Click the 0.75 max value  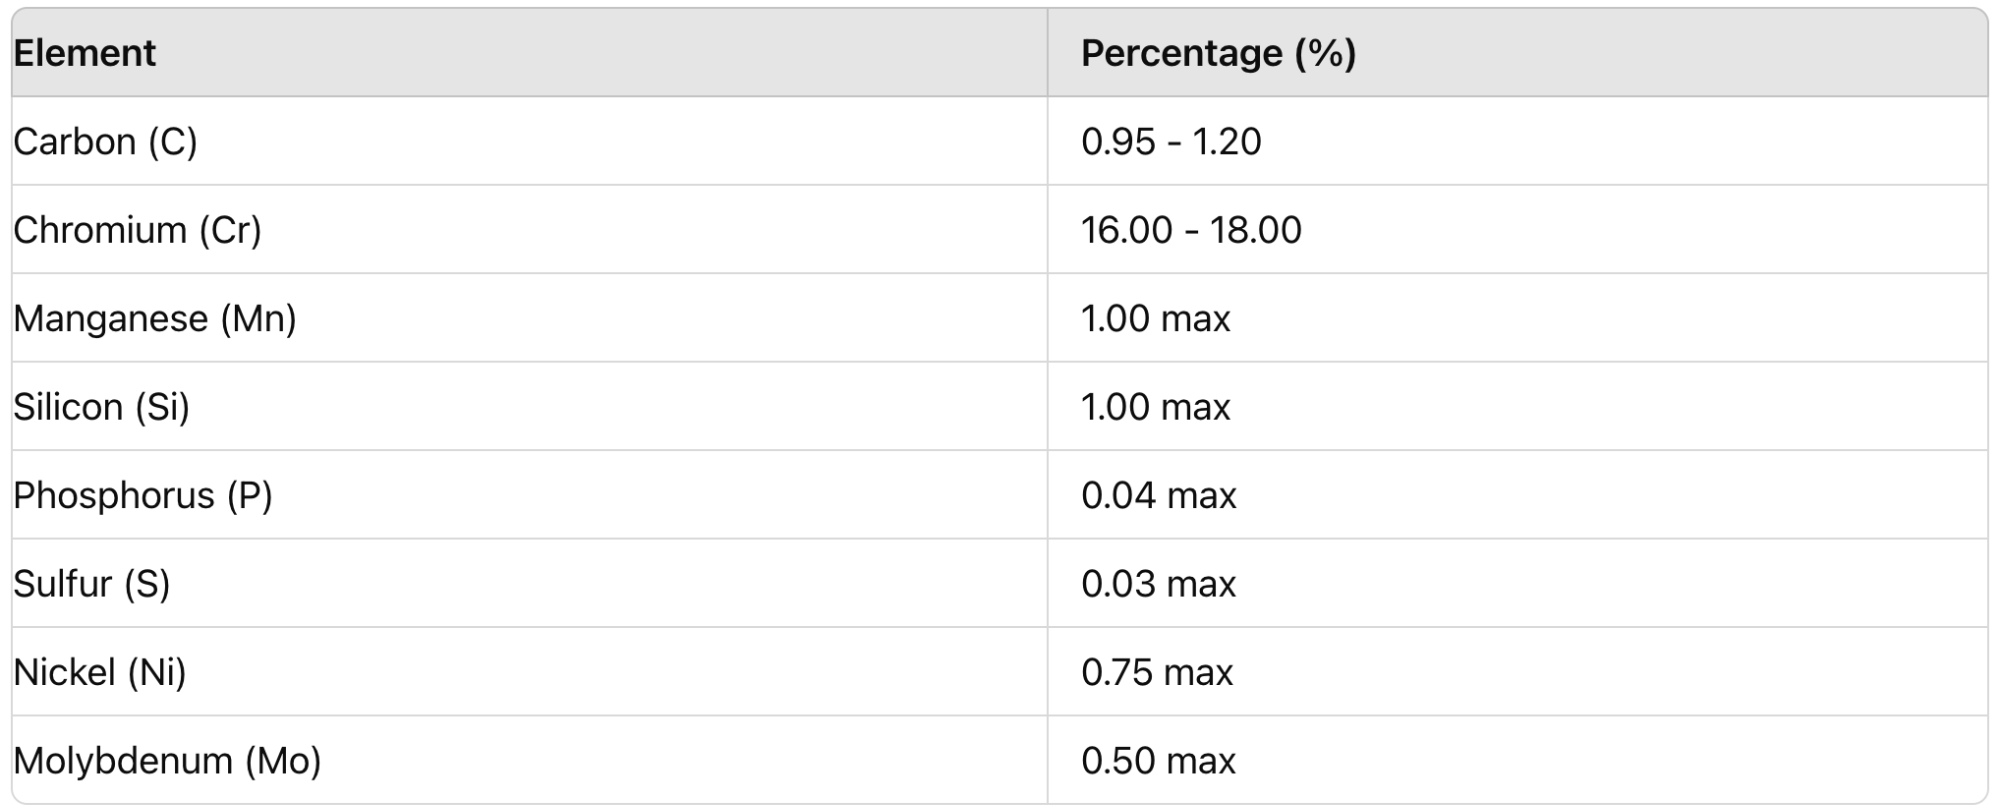[1157, 671]
